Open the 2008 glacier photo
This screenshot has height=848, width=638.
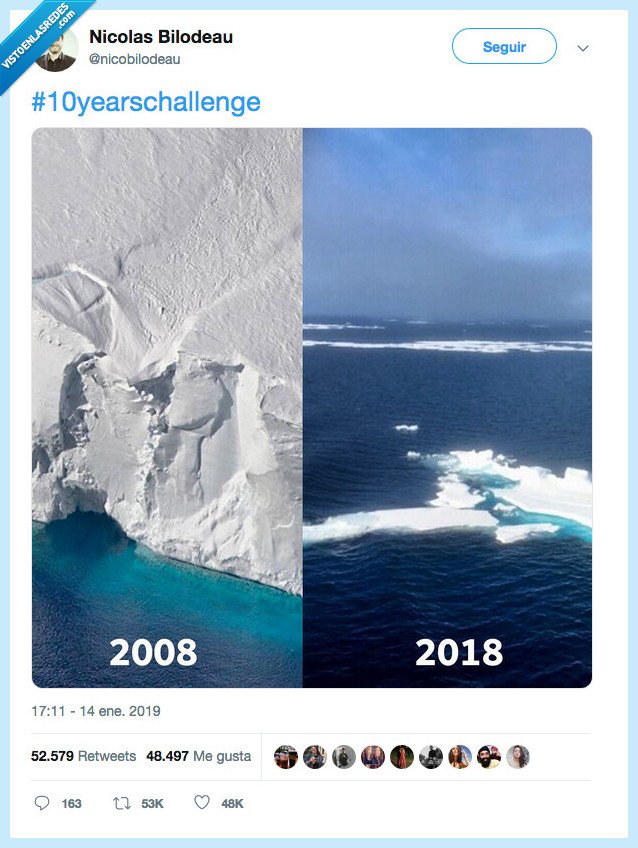coord(167,407)
